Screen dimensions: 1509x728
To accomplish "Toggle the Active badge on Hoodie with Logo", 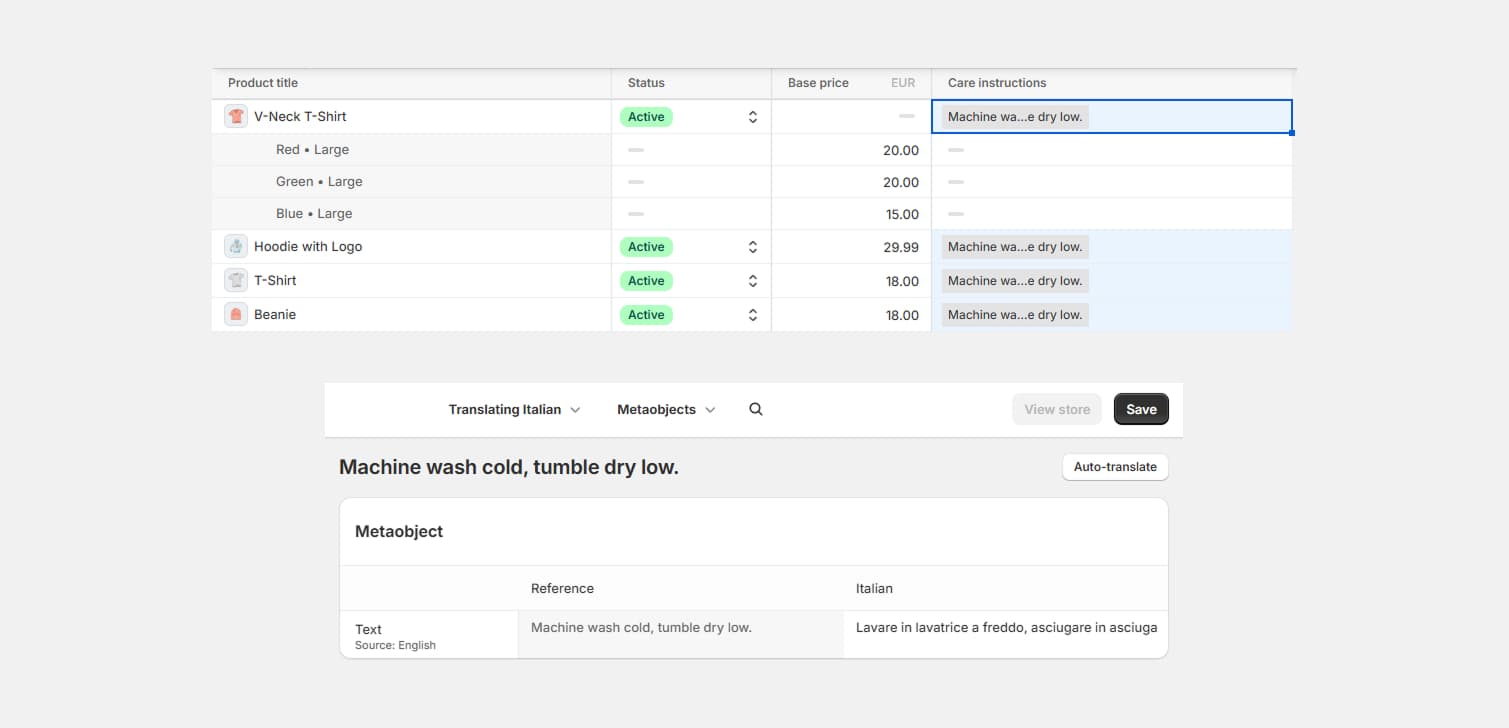I will coord(645,246).
